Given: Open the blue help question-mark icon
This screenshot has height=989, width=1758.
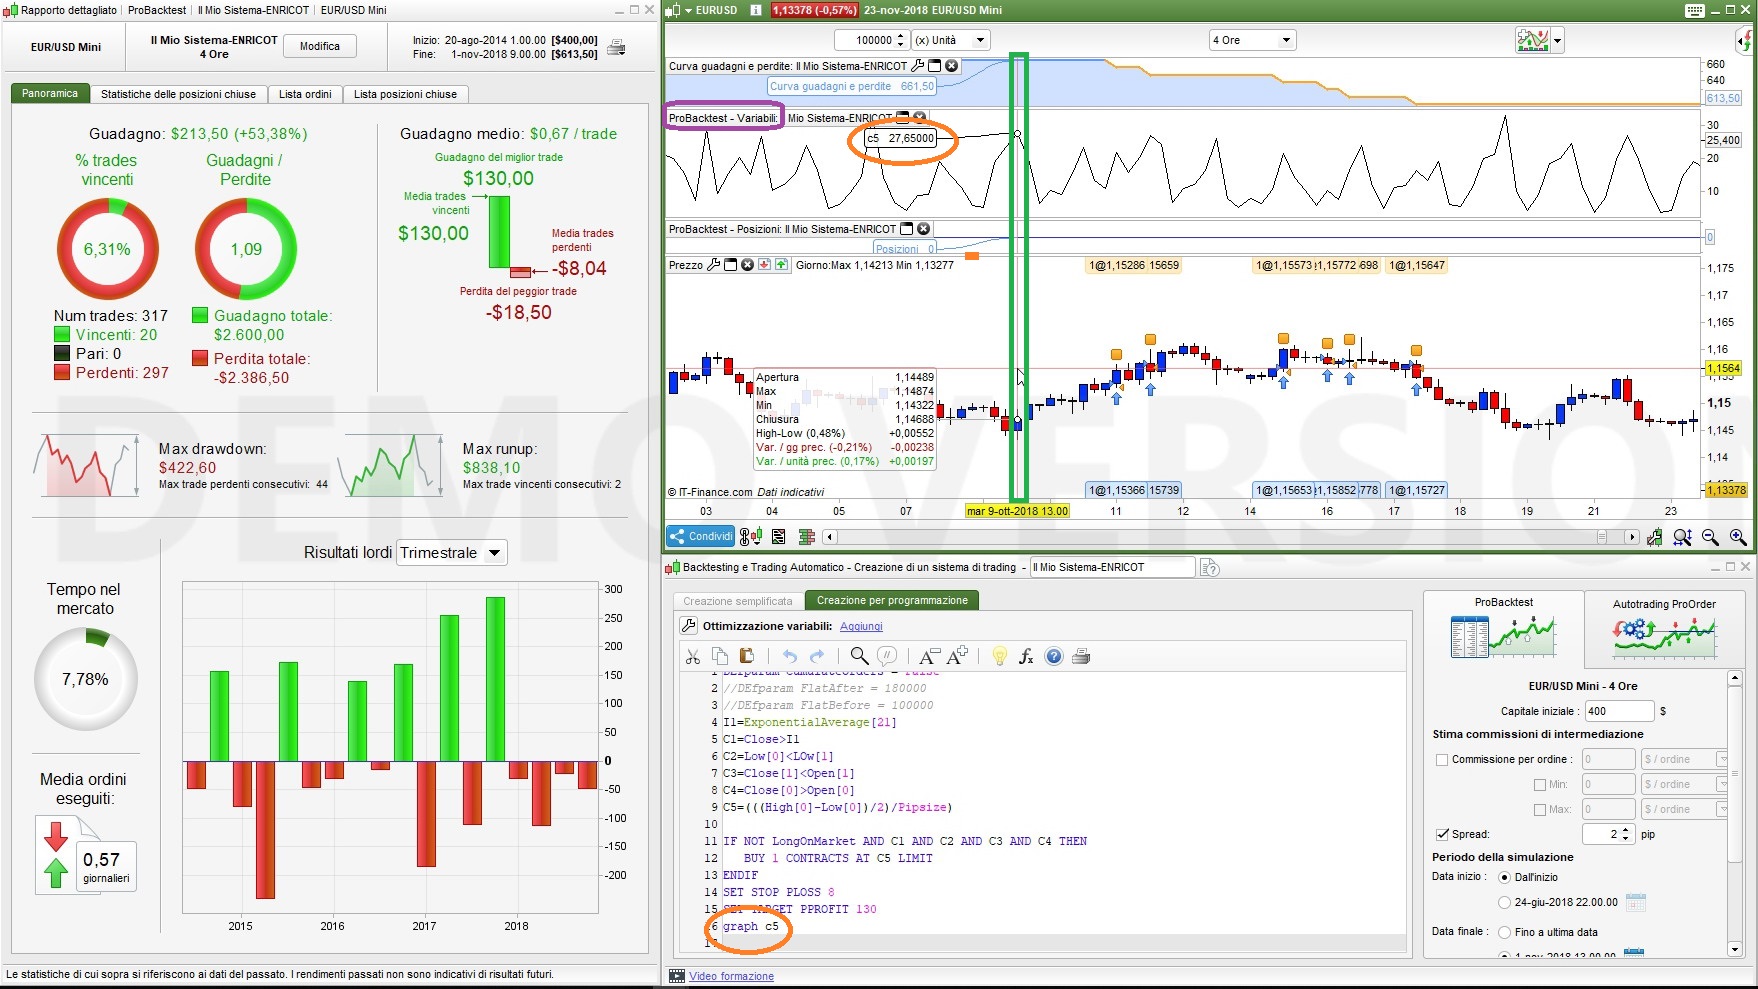Looking at the screenshot, I should (1054, 656).
